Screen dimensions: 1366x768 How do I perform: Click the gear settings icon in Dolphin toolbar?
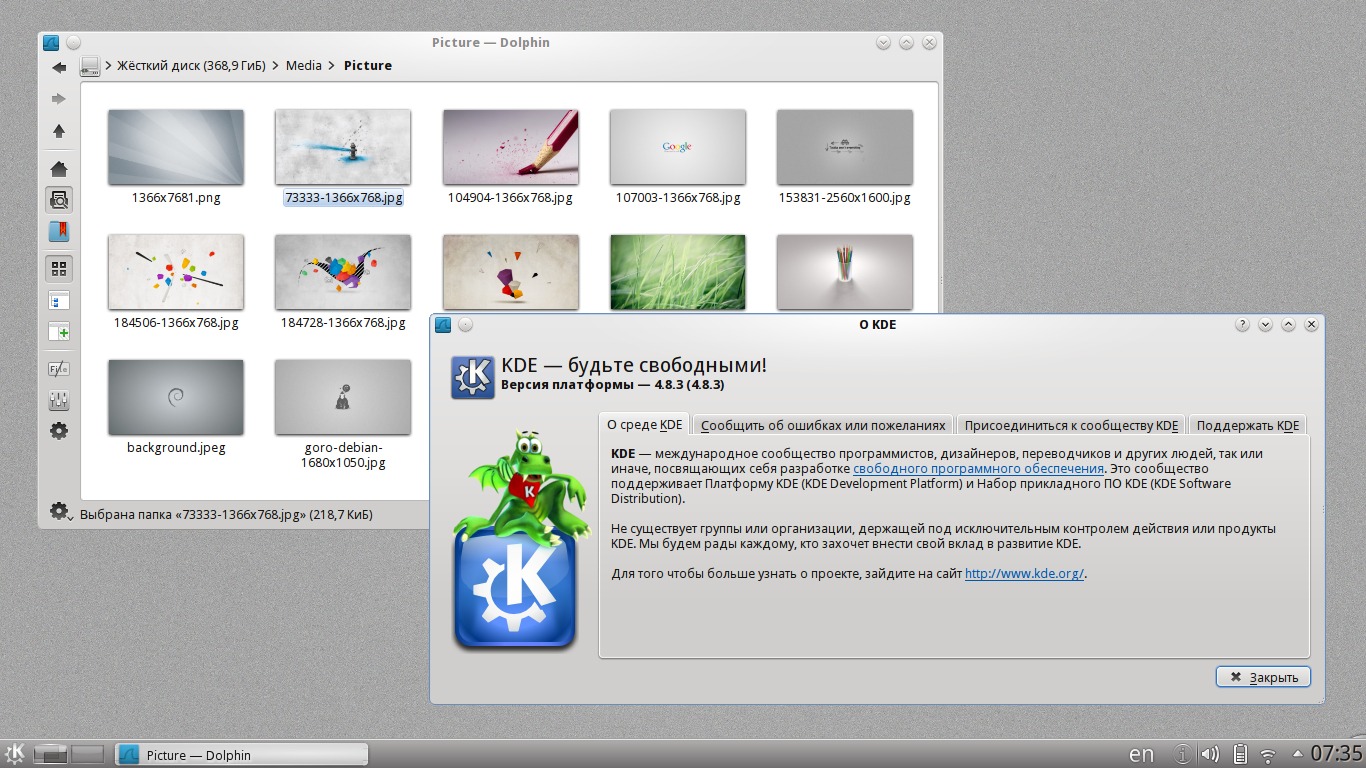(x=59, y=431)
